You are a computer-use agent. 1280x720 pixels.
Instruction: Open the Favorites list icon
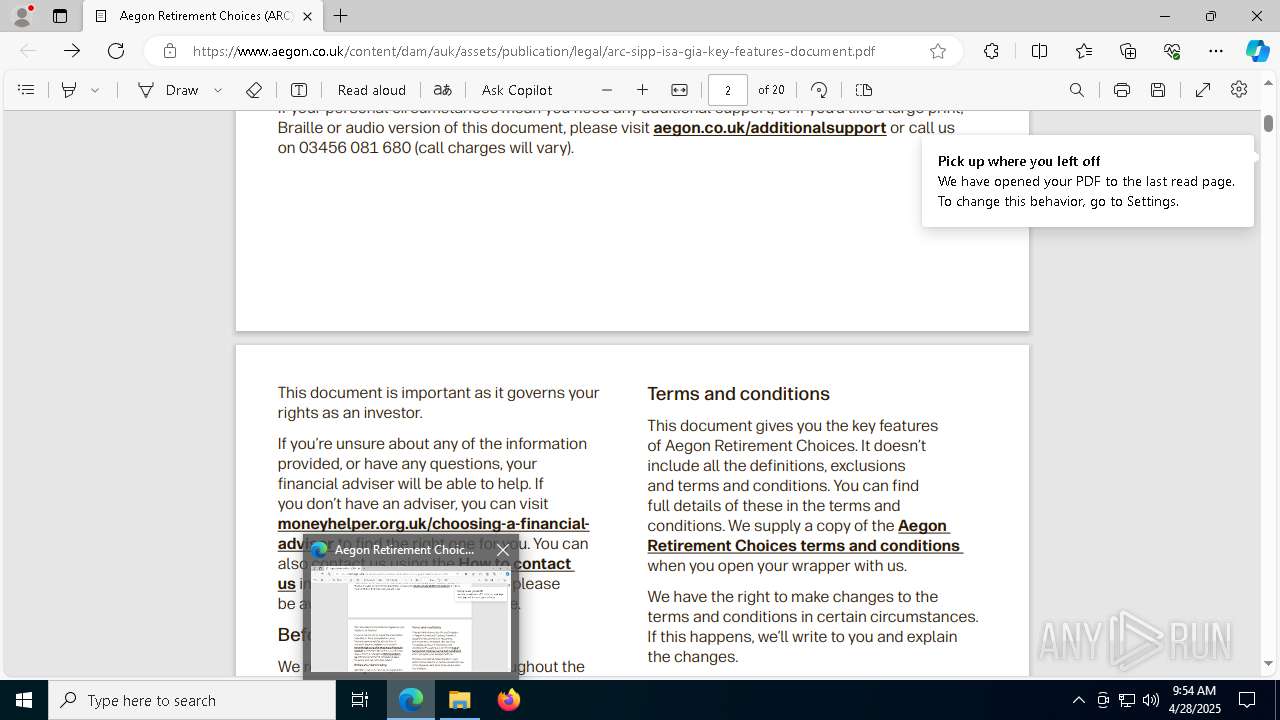pyautogui.click(x=1084, y=51)
